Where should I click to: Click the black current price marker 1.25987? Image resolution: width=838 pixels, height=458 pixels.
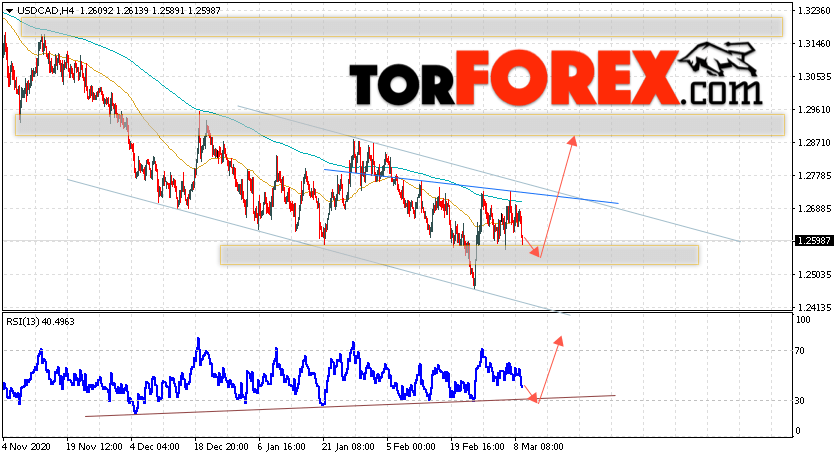click(814, 241)
